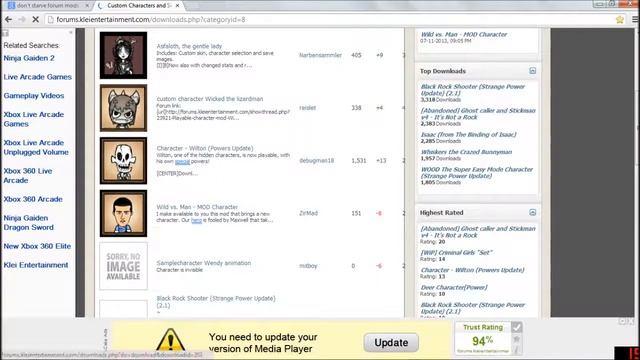Click the Trust Rating 94% badge
Image resolution: width=640 pixels, height=360 pixels.
click(x=482, y=340)
